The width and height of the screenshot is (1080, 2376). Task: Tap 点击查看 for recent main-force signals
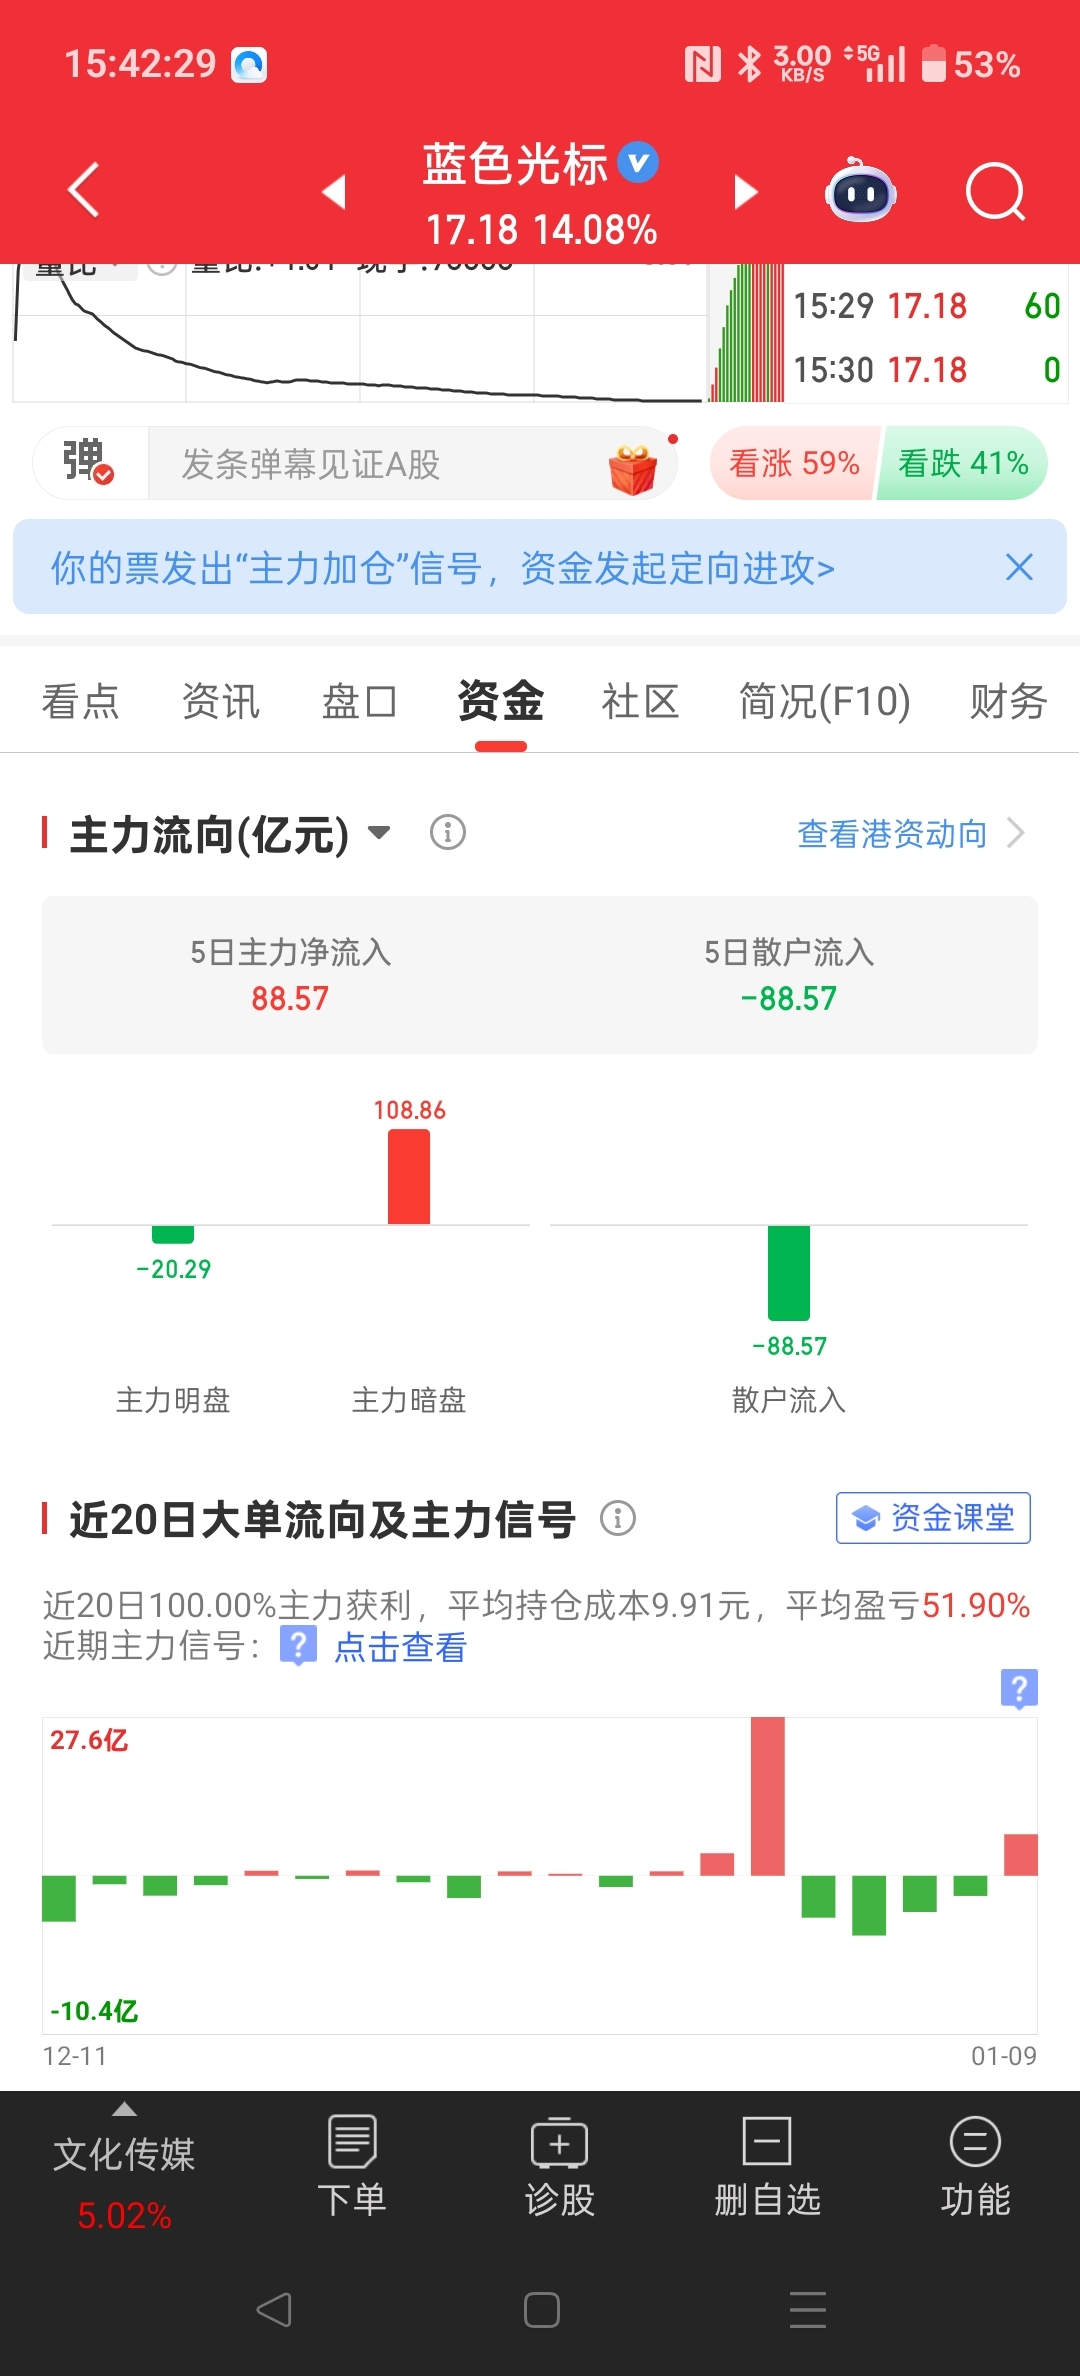(400, 1647)
